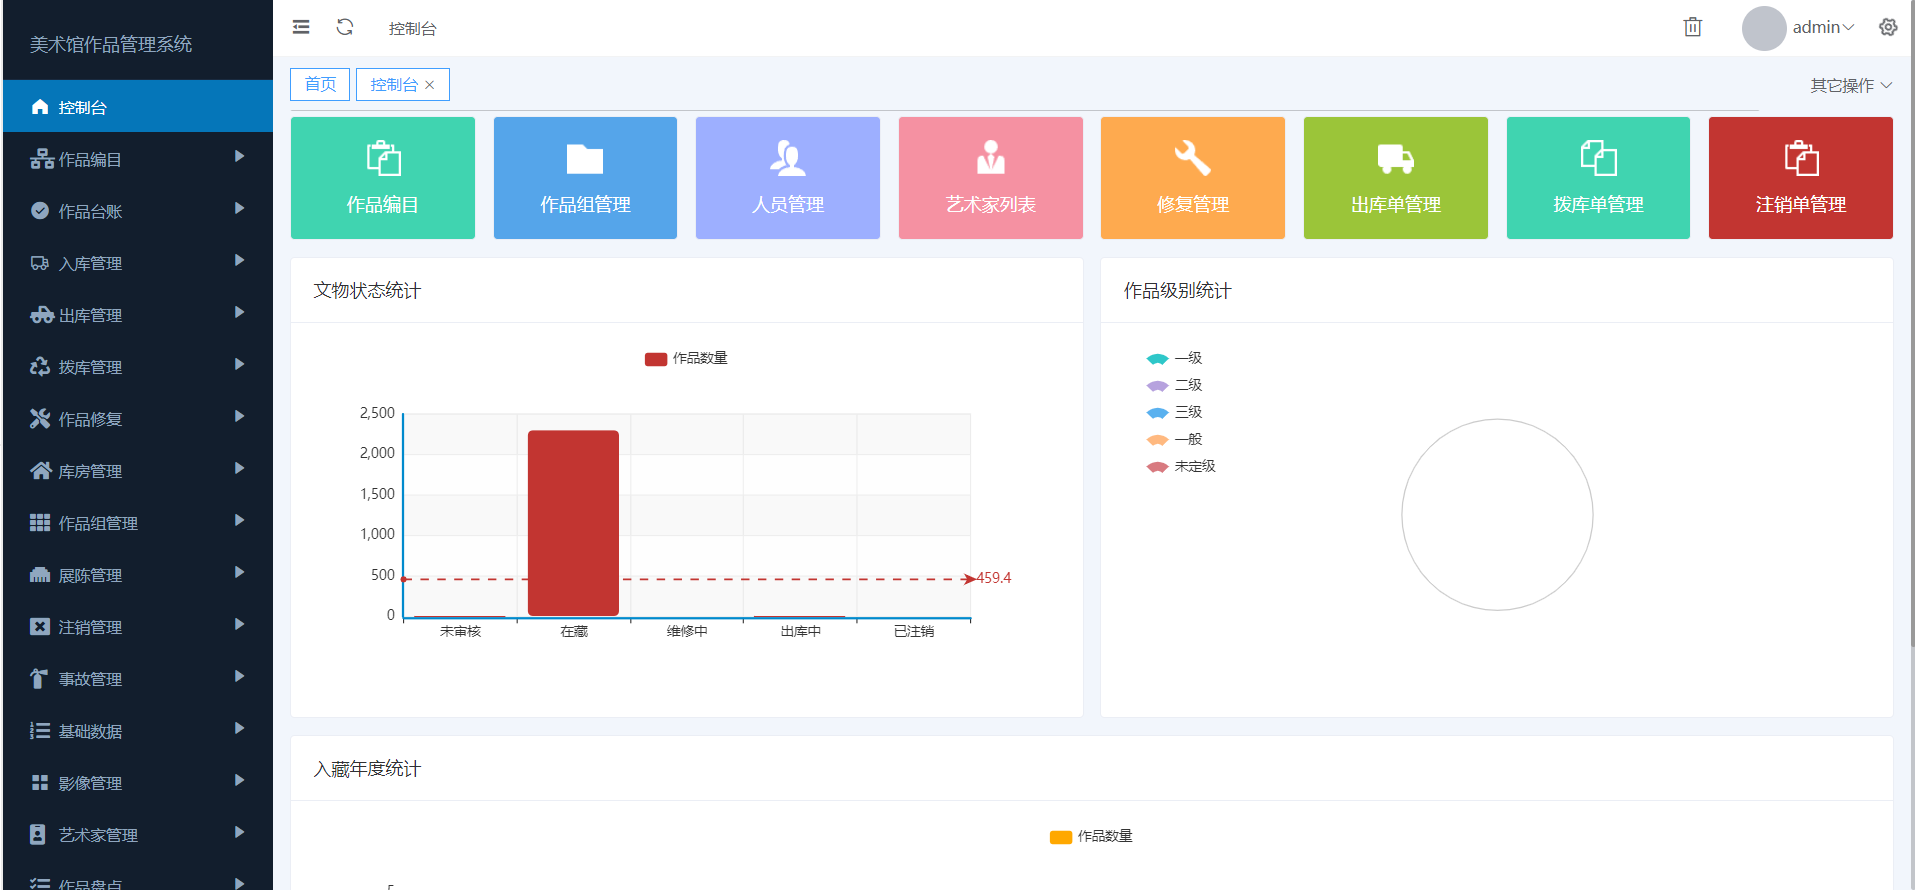Open the green 作品编目 shortcut card
Image resolution: width=1915 pixels, height=890 pixels.
tap(383, 178)
